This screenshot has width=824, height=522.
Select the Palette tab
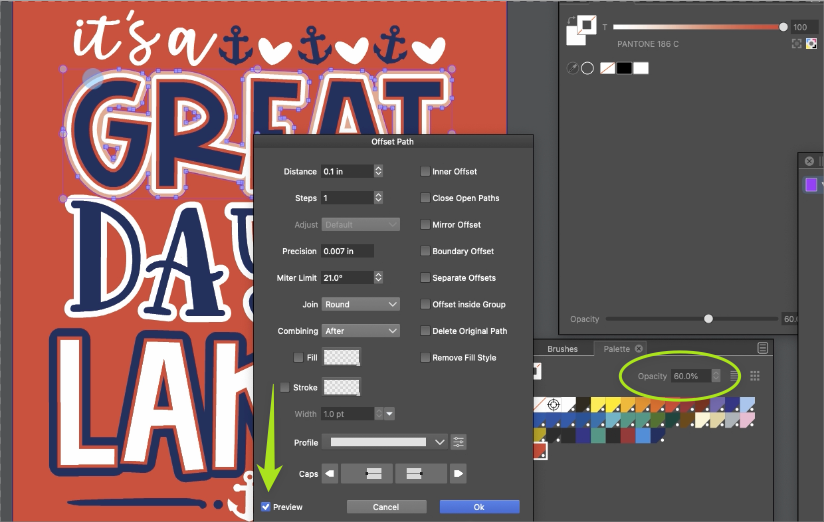tap(616, 349)
